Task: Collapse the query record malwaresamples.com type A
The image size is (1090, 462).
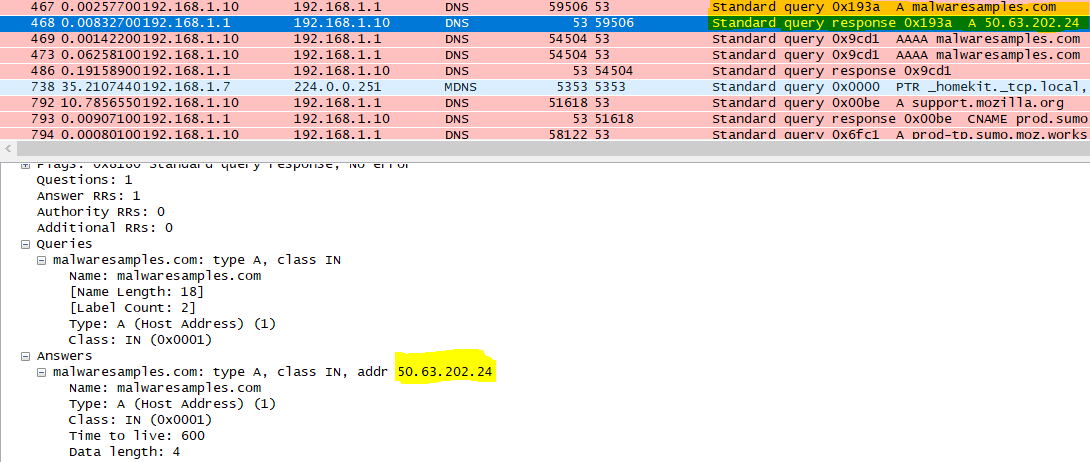Action: pyautogui.click(x=42, y=261)
